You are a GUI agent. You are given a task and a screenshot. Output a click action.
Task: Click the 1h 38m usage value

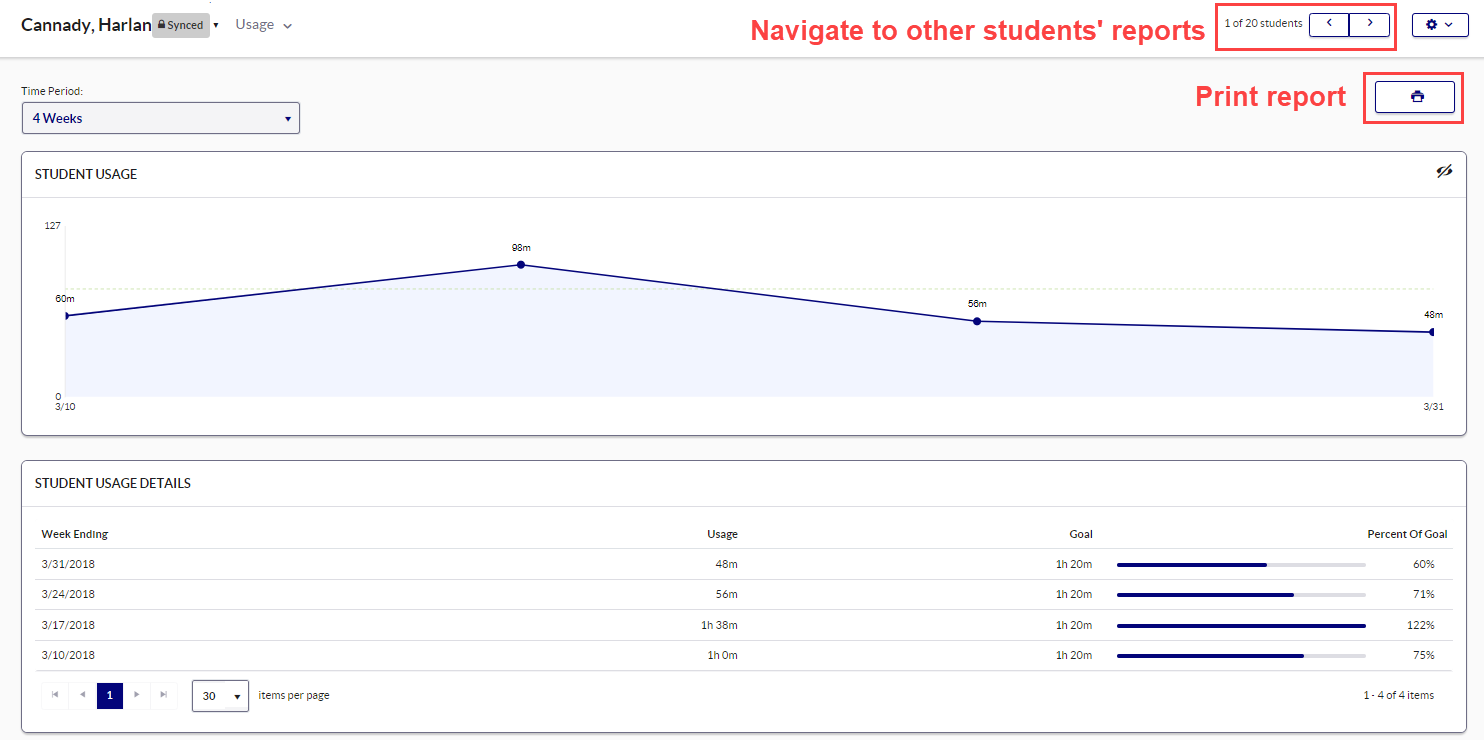(719, 625)
